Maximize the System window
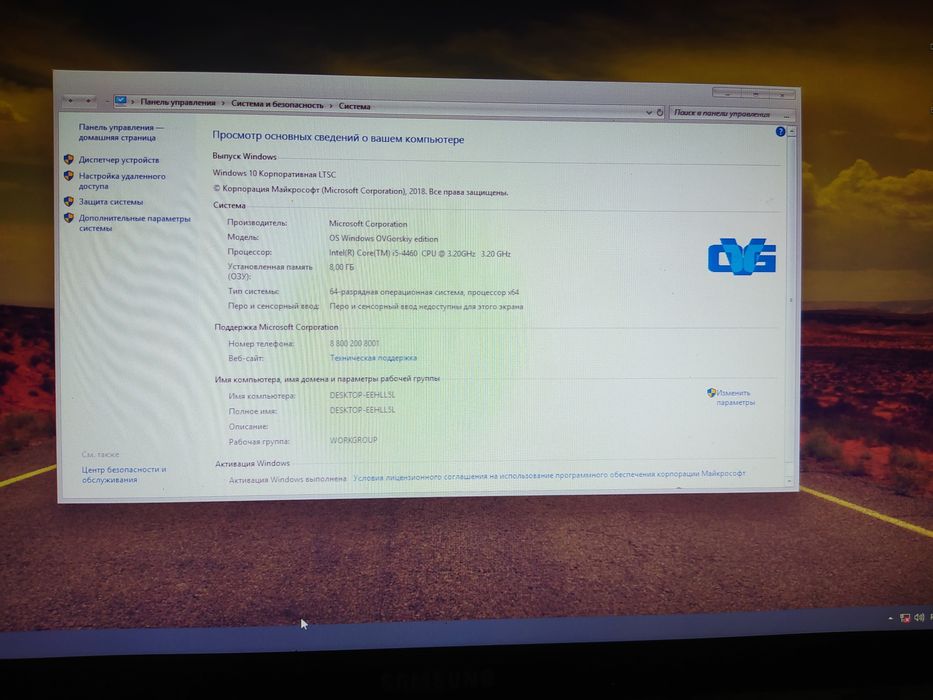Screen dimensions: 933x700 coord(754,93)
